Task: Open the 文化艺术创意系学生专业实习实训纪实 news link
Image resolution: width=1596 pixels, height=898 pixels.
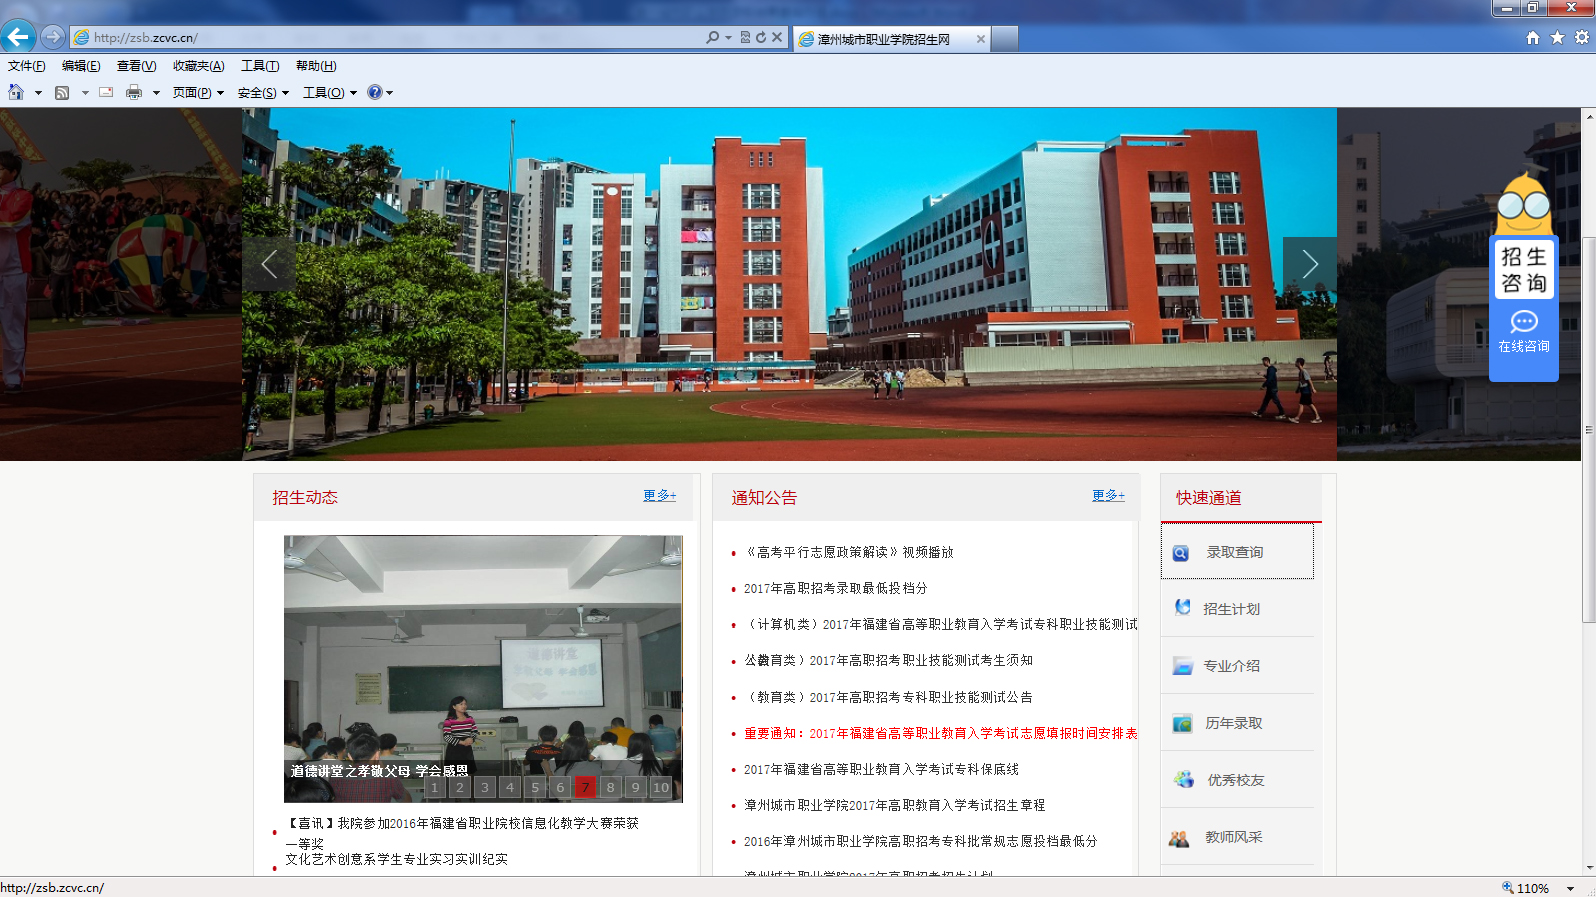Action: pos(397,859)
